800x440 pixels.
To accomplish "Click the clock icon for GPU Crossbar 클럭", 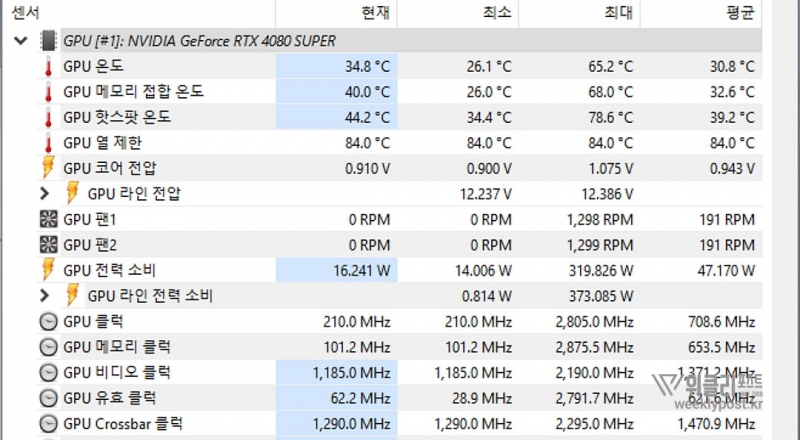I will tap(48, 424).
